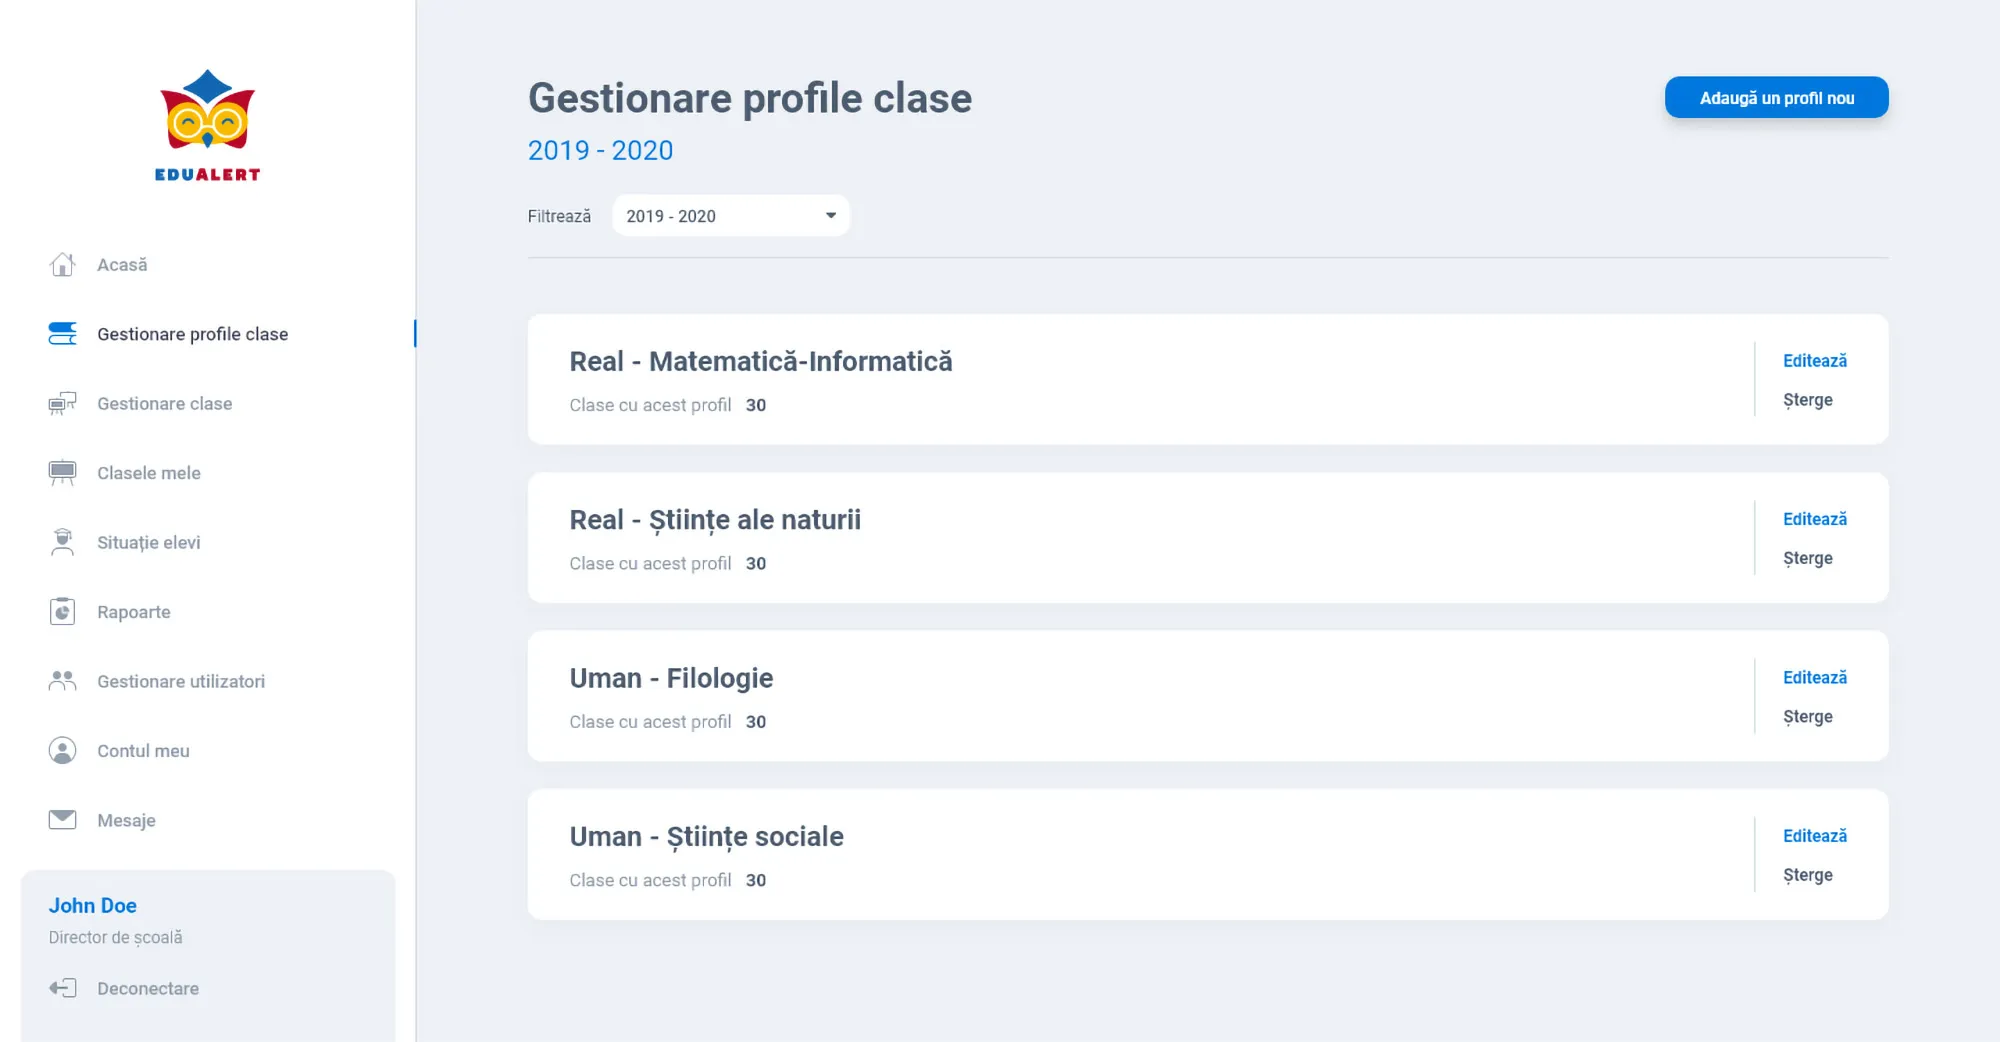Click the Acasă house icon
Image resolution: width=2000 pixels, height=1042 pixels.
[x=62, y=265]
